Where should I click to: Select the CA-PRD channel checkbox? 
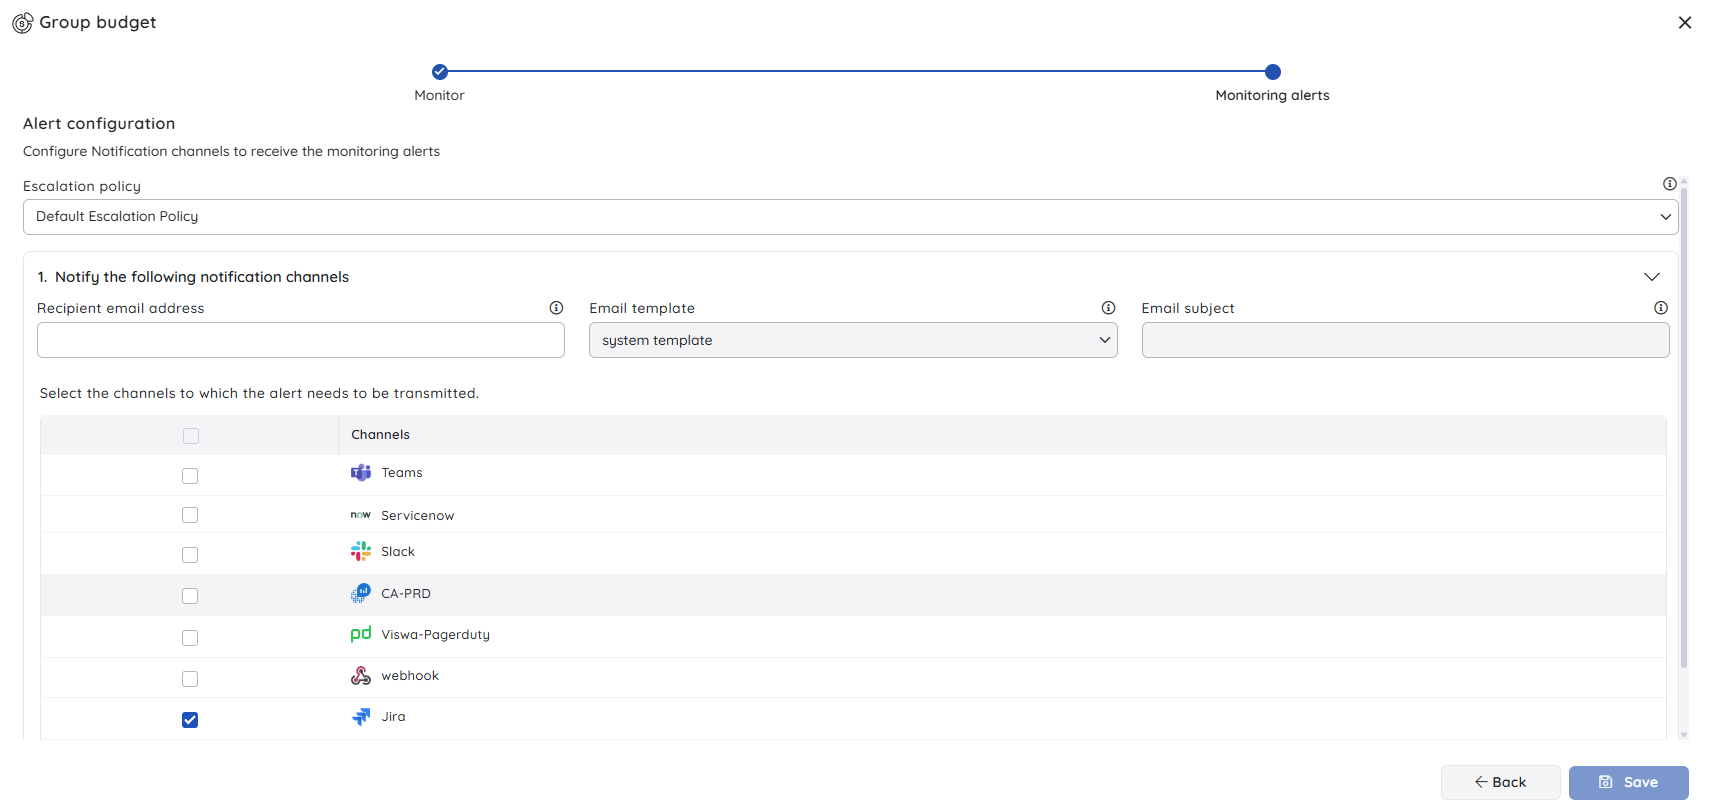(190, 596)
